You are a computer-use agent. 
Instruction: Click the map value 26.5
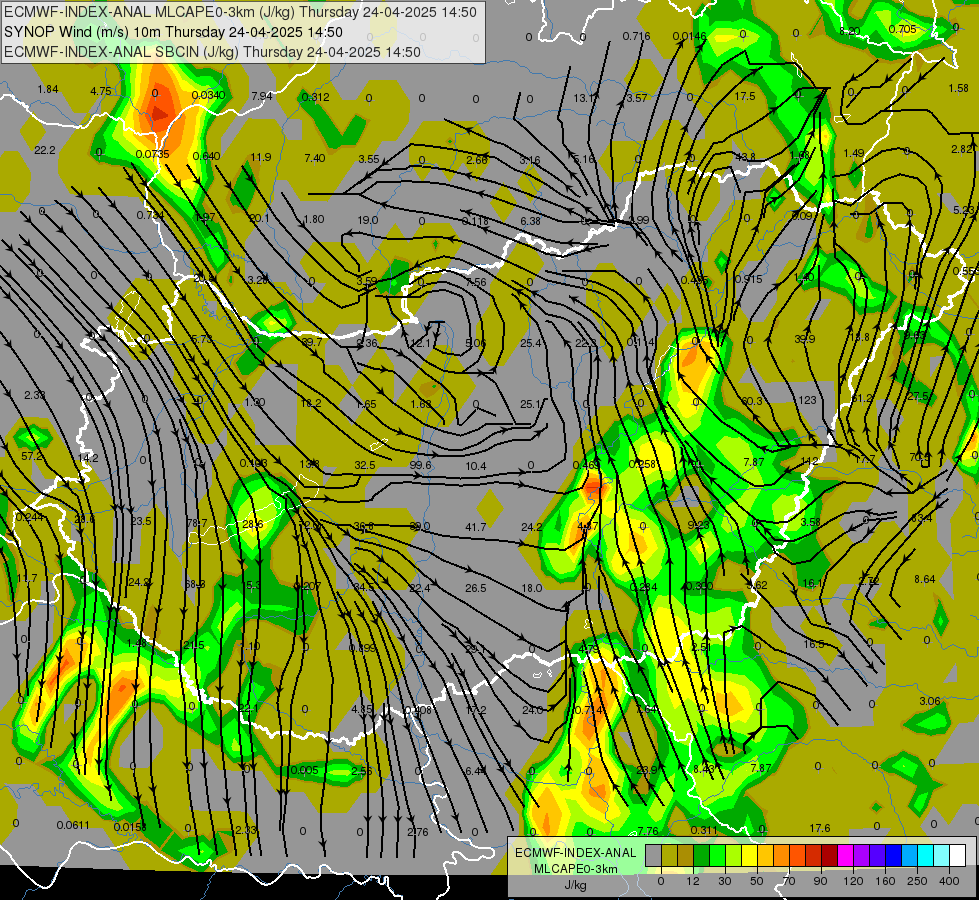pos(476,588)
